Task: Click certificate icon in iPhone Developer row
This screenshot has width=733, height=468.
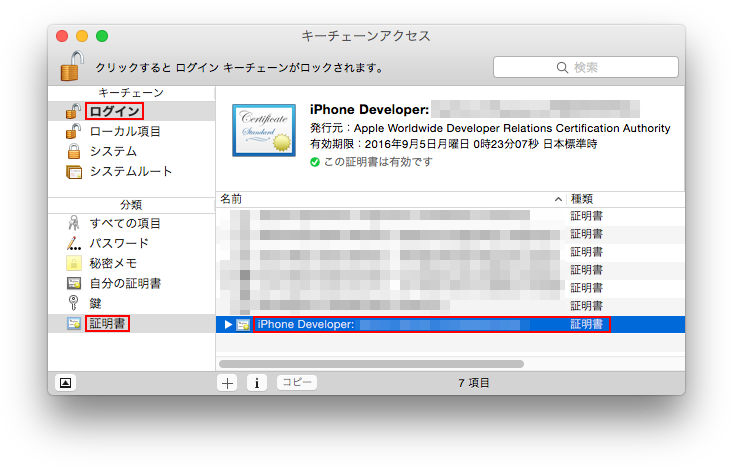Action: coord(243,325)
